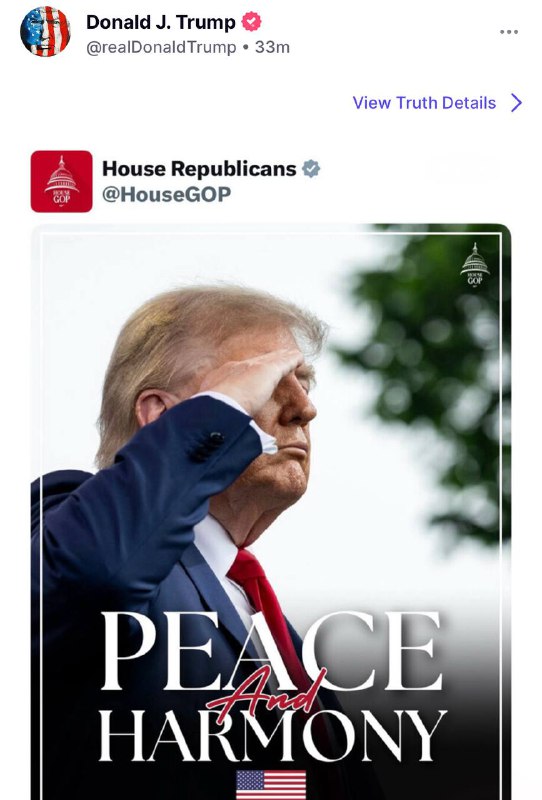Open the Donald J. Trump display name
The height and width of the screenshot is (800, 542).
tap(161, 22)
